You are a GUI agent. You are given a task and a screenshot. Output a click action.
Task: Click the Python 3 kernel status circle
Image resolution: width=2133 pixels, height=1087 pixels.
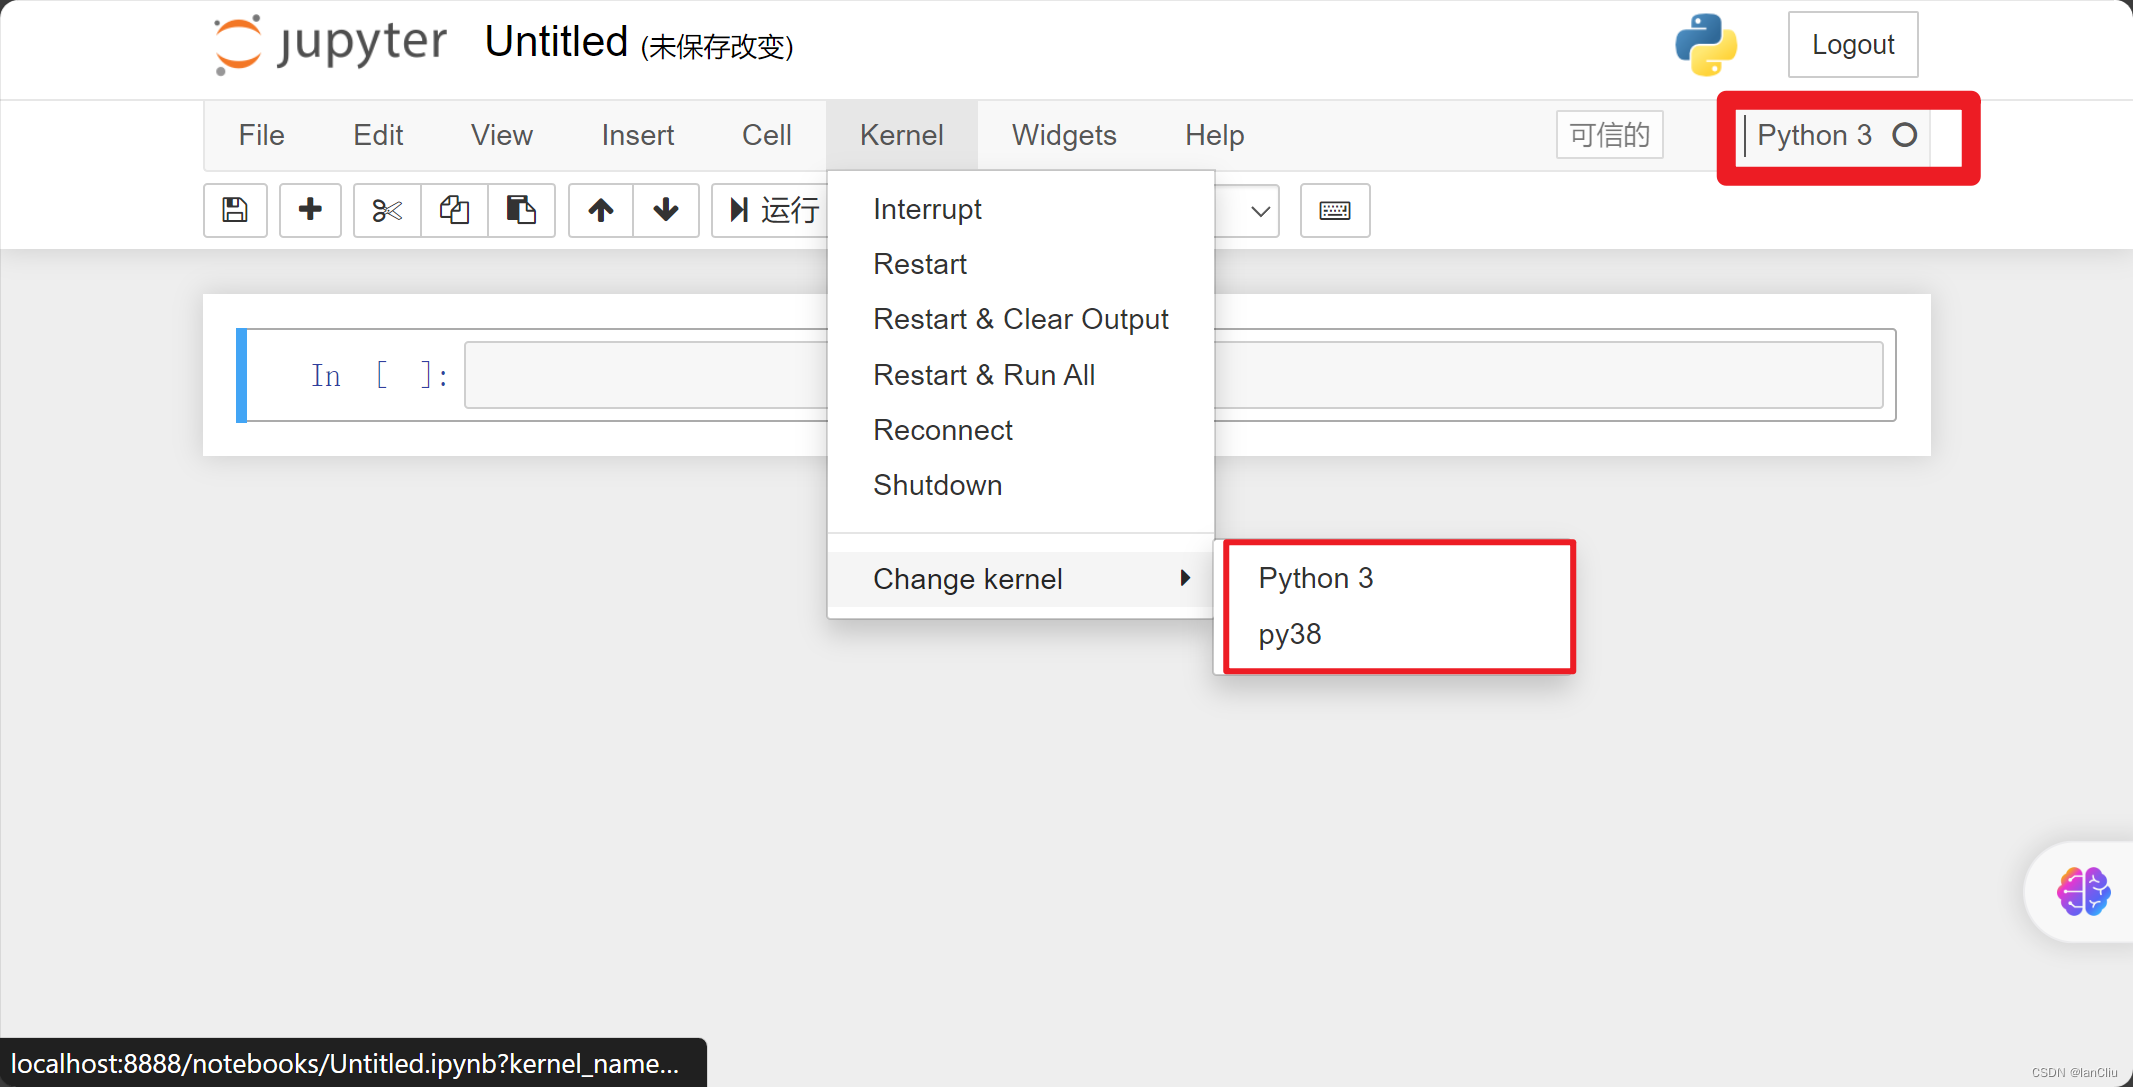click(x=1904, y=135)
